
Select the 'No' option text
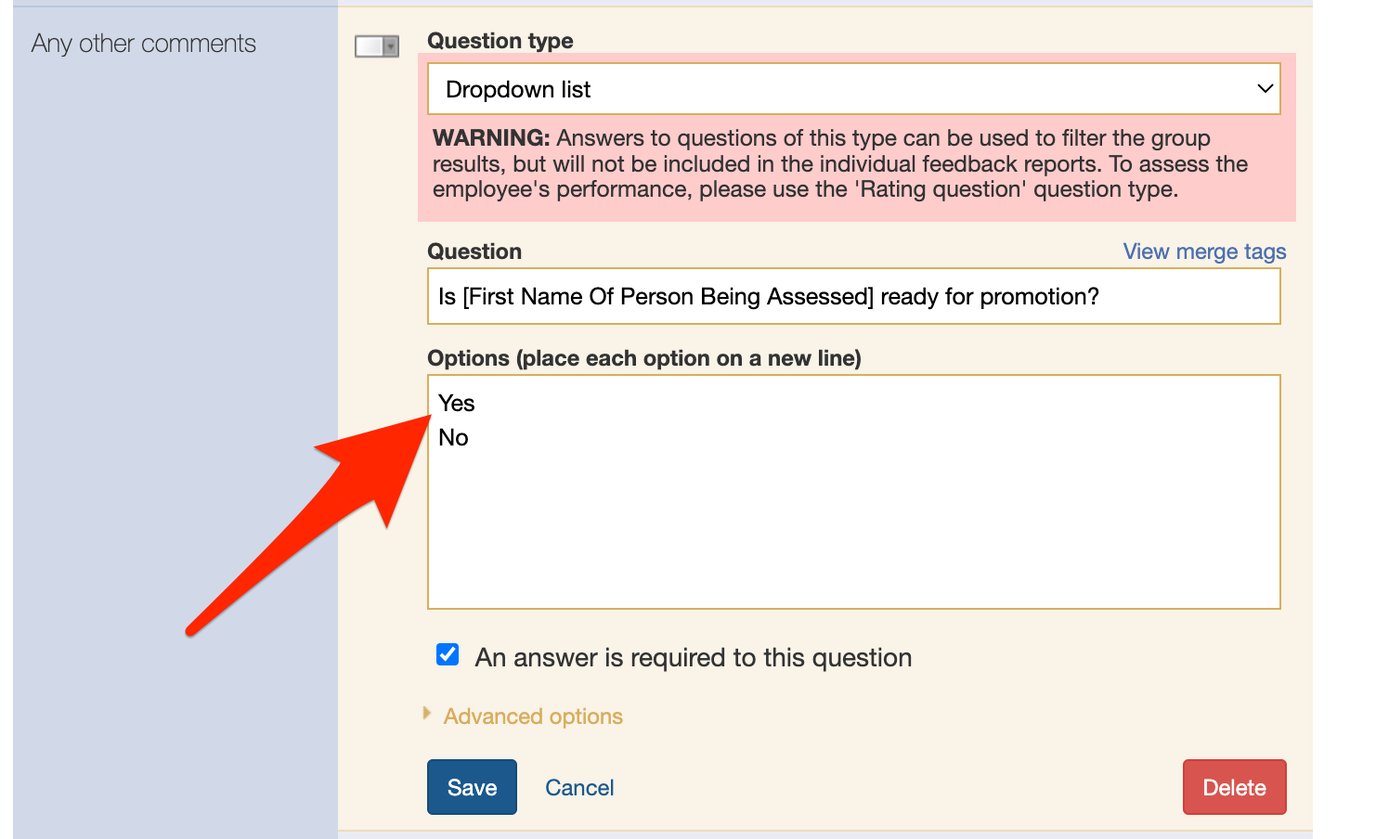pos(453,437)
